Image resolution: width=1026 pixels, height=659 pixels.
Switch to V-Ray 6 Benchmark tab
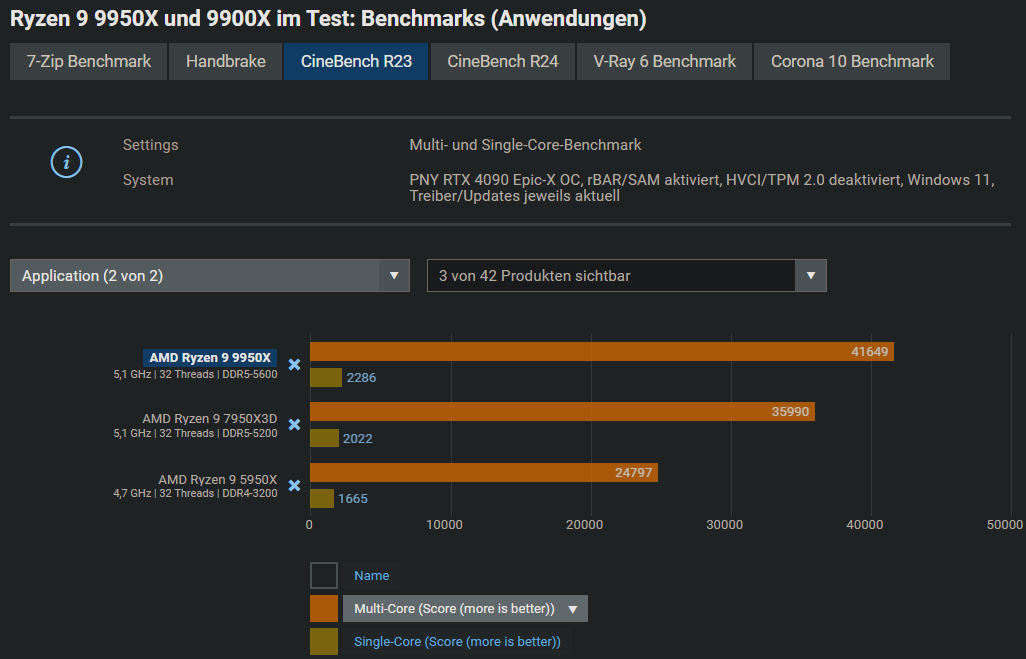664,62
